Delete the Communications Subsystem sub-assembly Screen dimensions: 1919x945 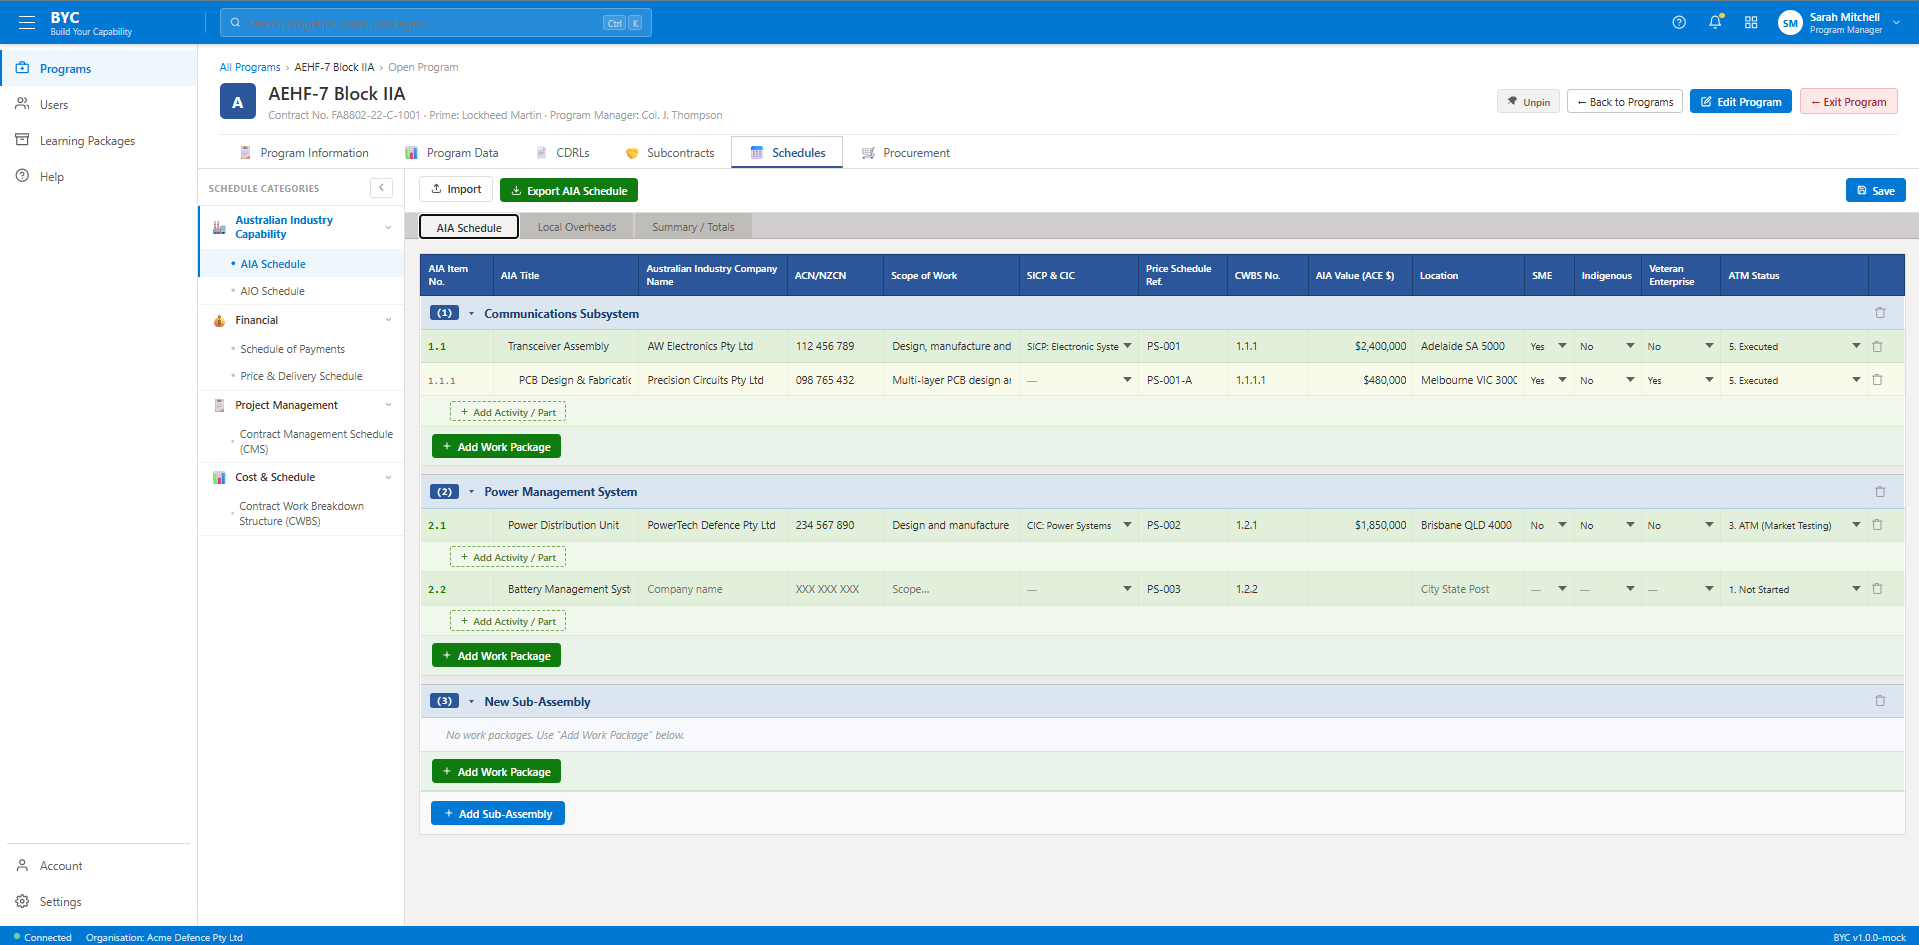[x=1880, y=313]
